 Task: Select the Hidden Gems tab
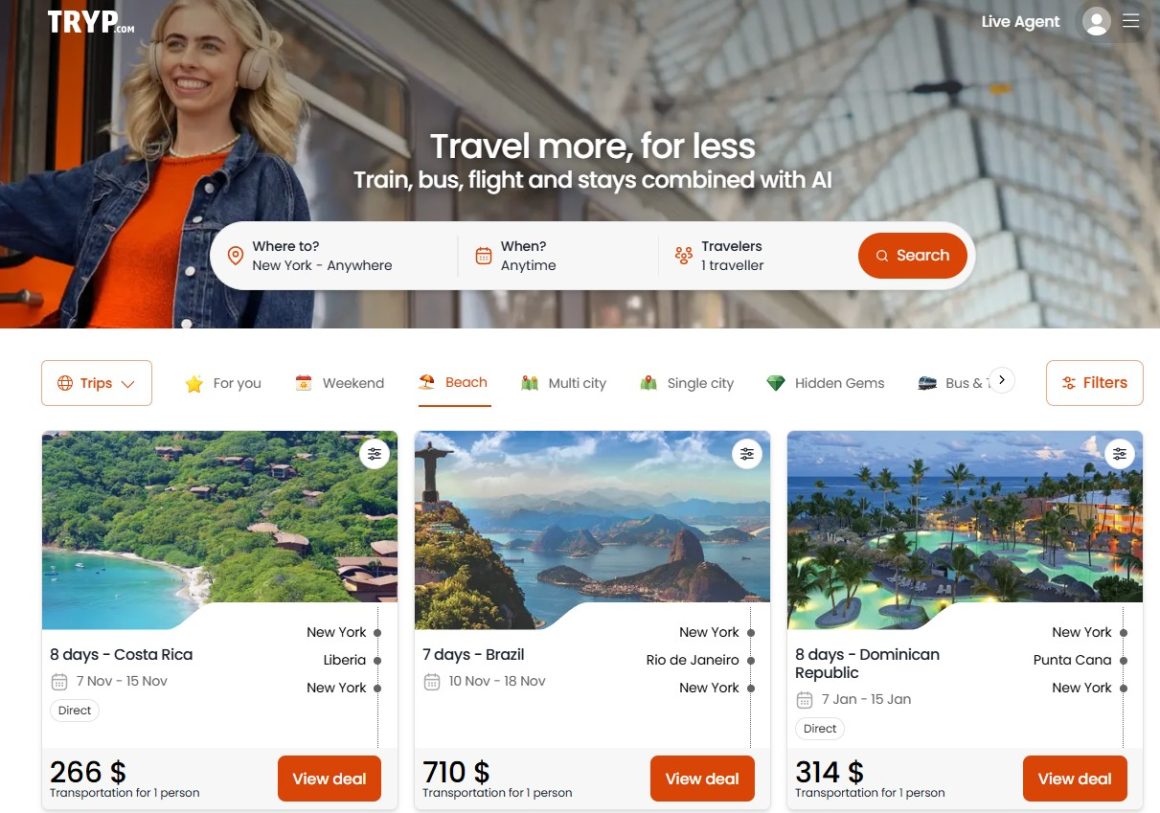tap(826, 383)
